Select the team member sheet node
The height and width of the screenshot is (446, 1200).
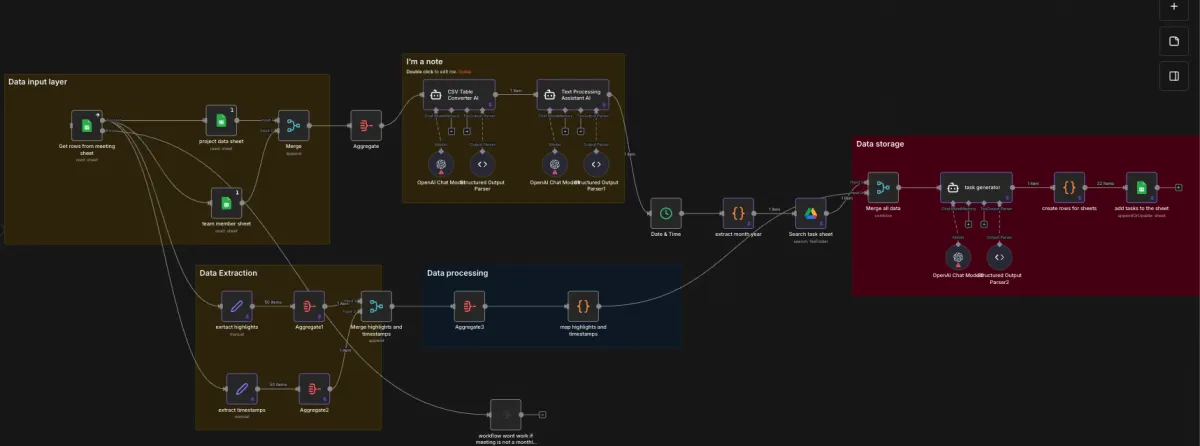click(x=225, y=202)
